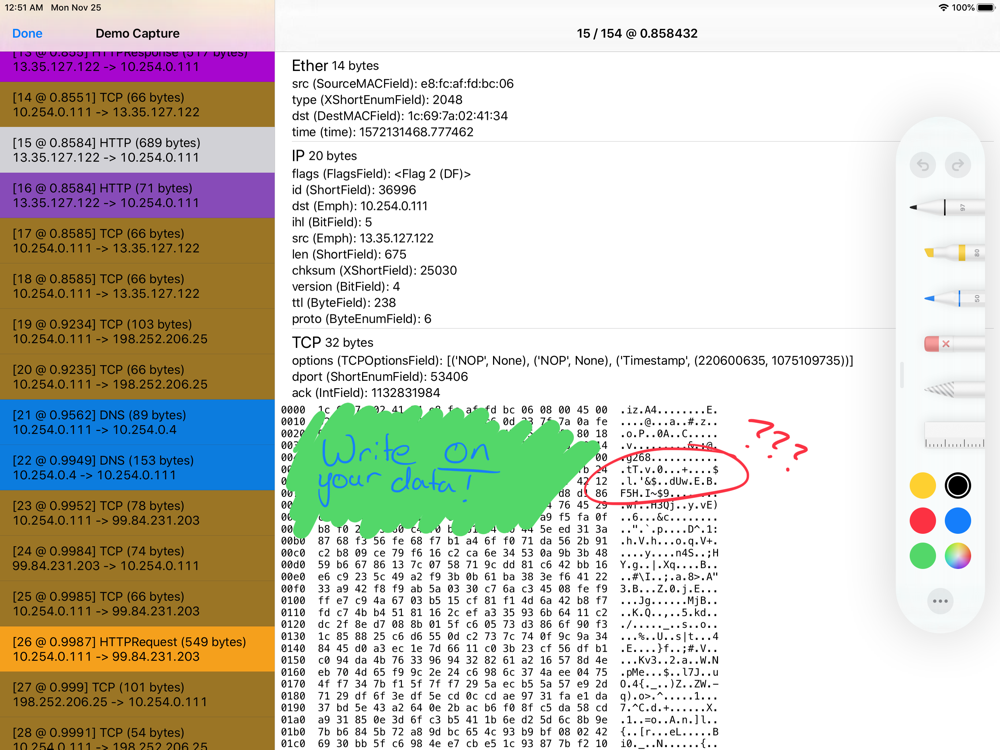This screenshot has height=750, width=1000.
Task: Select the eraser tool
Action: click(x=953, y=344)
